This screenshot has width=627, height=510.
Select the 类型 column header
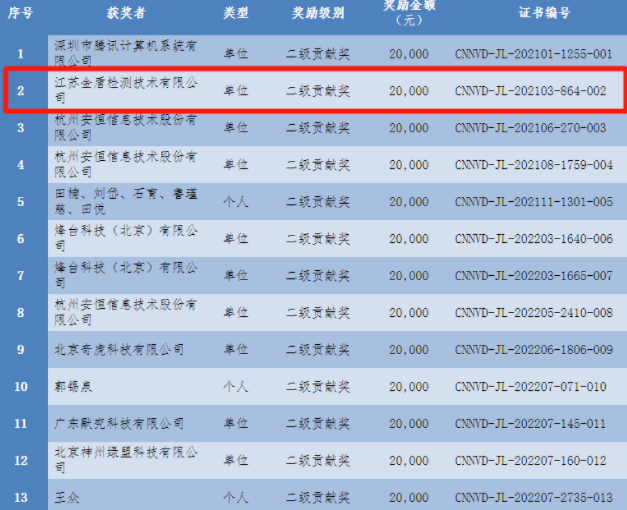(x=236, y=13)
